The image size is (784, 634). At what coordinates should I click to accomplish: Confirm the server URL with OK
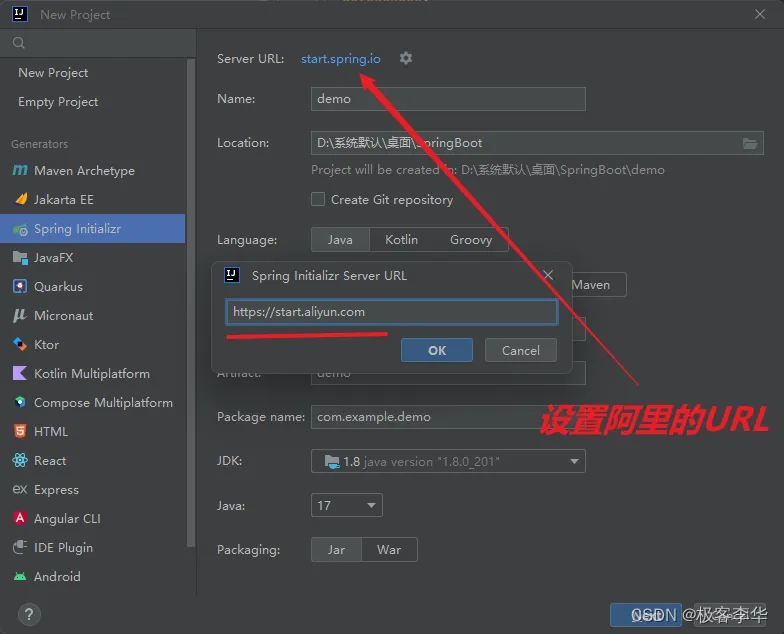click(x=436, y=350)
